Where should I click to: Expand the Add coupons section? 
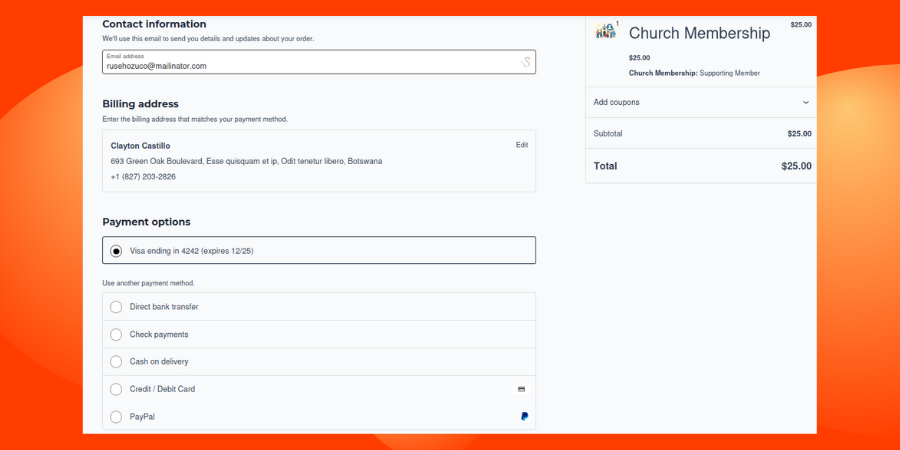701,102
